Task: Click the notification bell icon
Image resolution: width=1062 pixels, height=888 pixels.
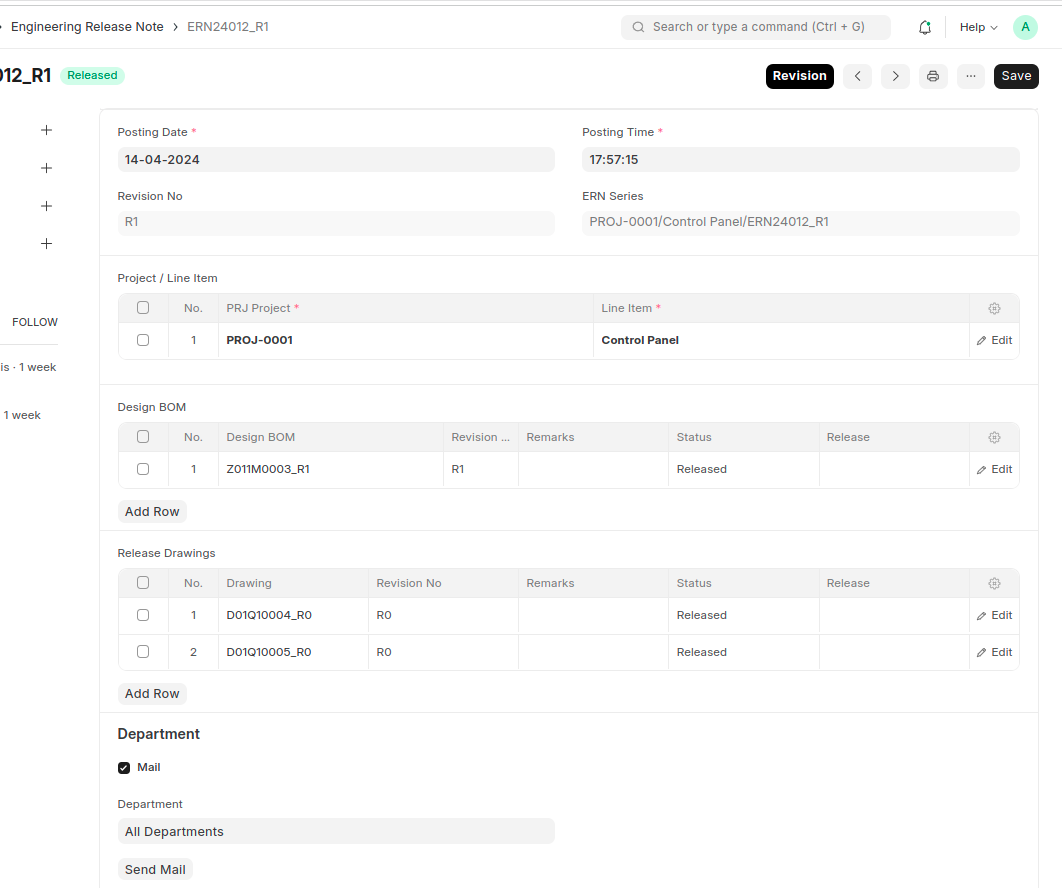Action: pyautogui.click(x=925, y=27)
